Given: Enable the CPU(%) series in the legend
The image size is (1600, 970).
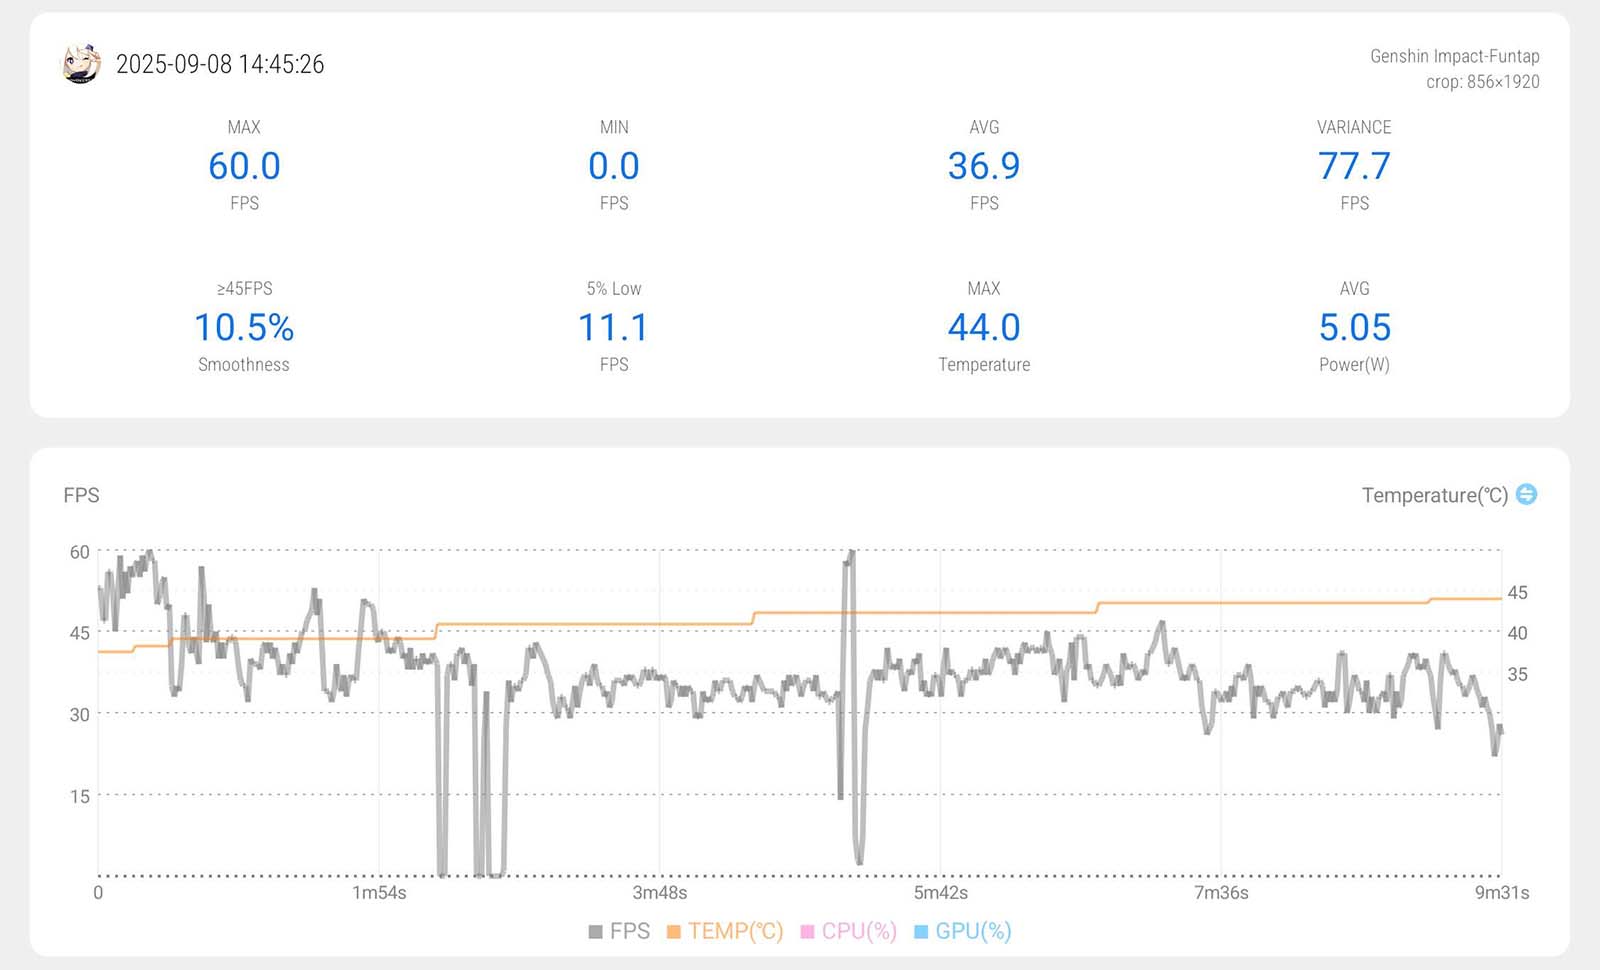Looking at the screenshot, I should coord(850,931).
